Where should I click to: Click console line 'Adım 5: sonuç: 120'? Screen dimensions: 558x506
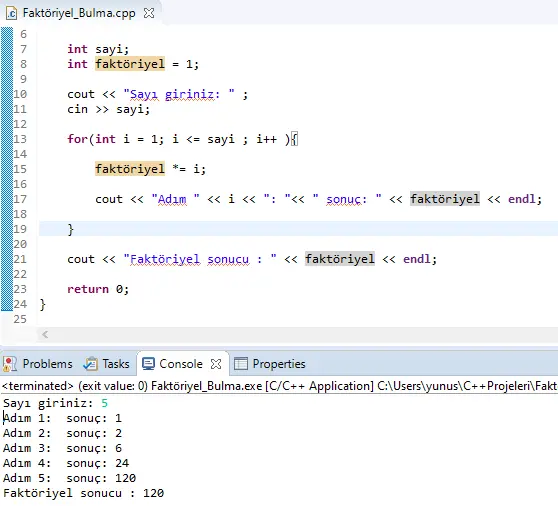69,478
